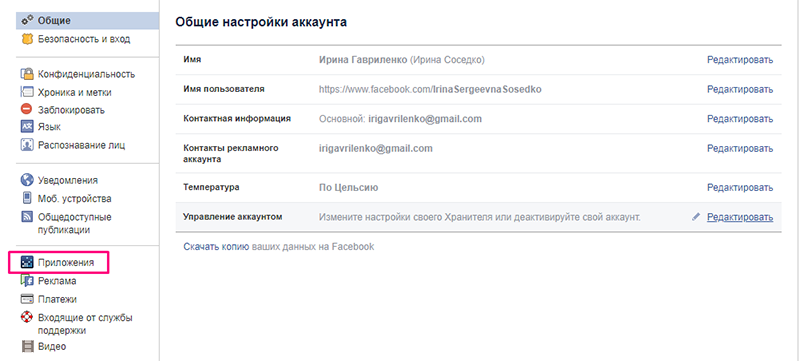The image size is (800, 361).
Task: Click the lock icon for Конфиденциальность
Action: 27,74
